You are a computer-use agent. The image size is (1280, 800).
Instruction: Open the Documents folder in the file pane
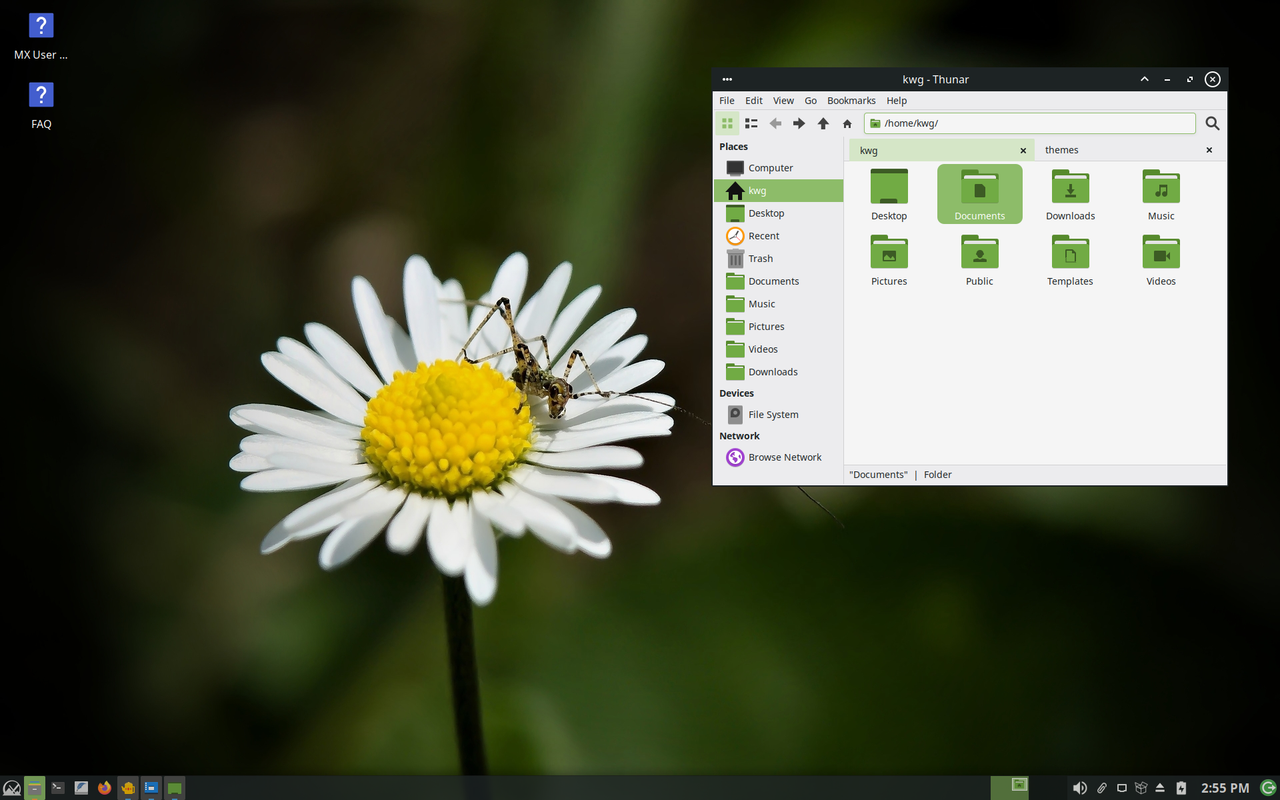point(979,193)
